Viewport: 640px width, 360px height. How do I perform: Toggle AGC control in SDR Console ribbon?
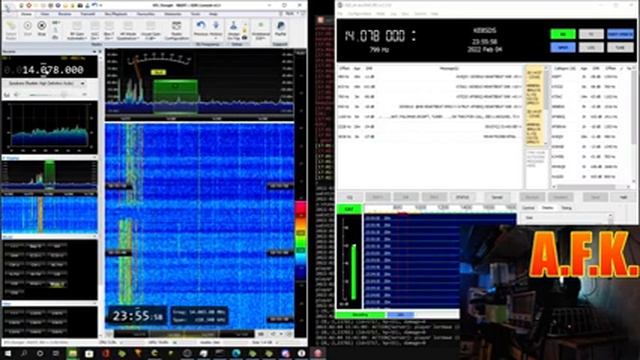tap(95, 31)
